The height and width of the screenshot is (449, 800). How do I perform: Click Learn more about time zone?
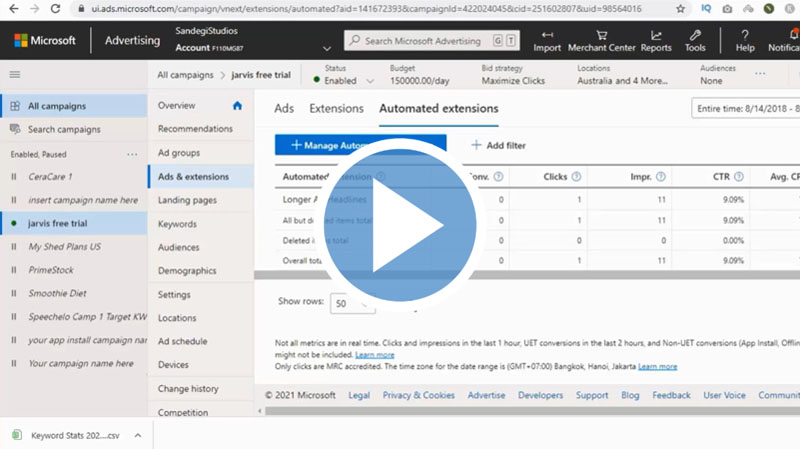(x=657, y=366)
